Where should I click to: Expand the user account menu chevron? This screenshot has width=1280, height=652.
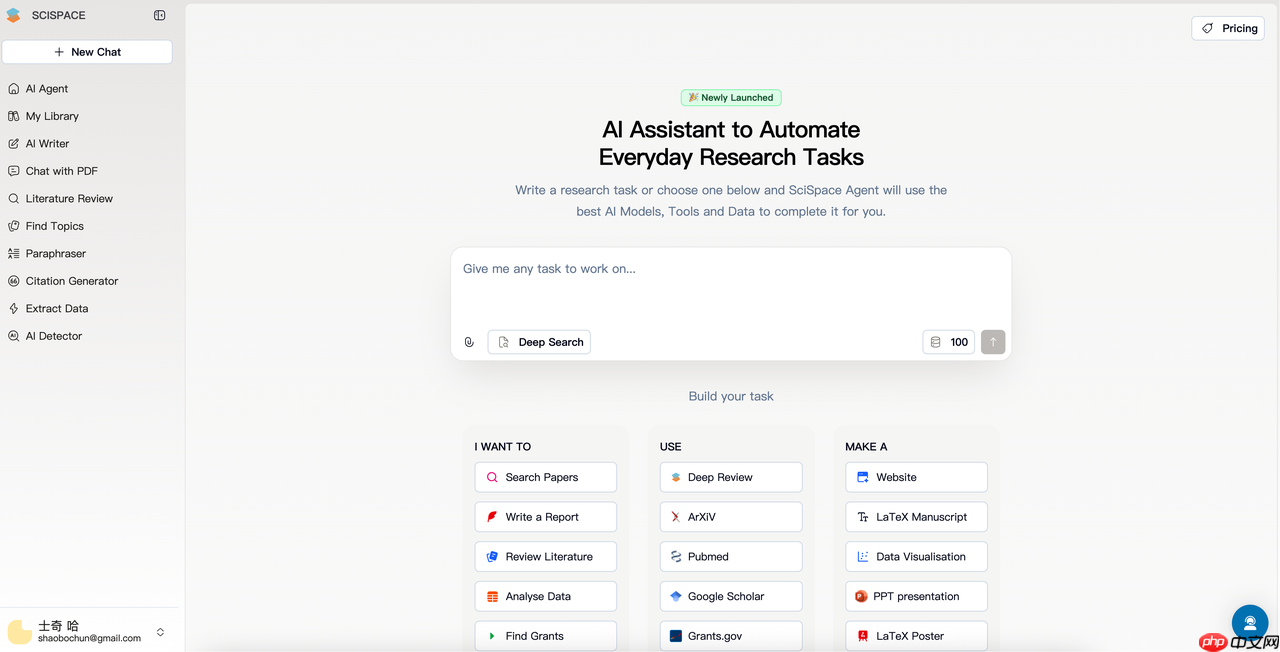[x=160, y=632]
